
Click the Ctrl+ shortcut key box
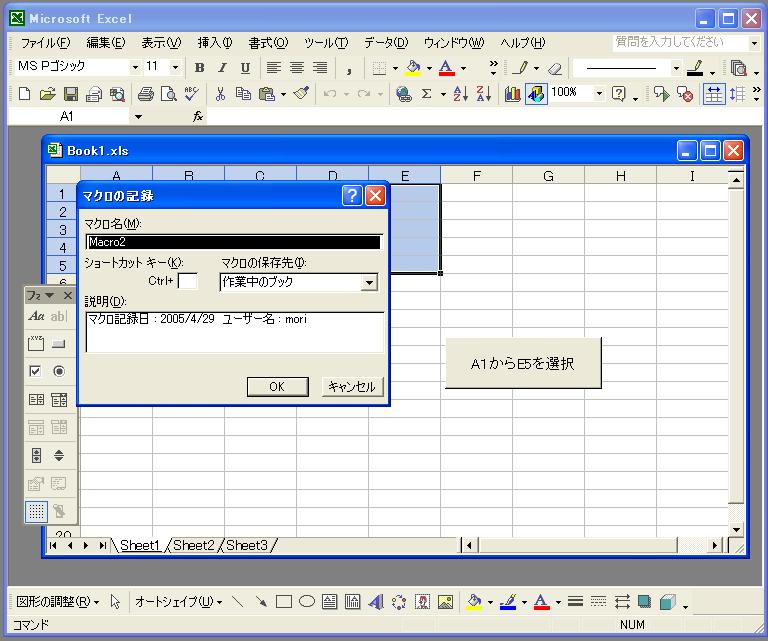(188, 281)
